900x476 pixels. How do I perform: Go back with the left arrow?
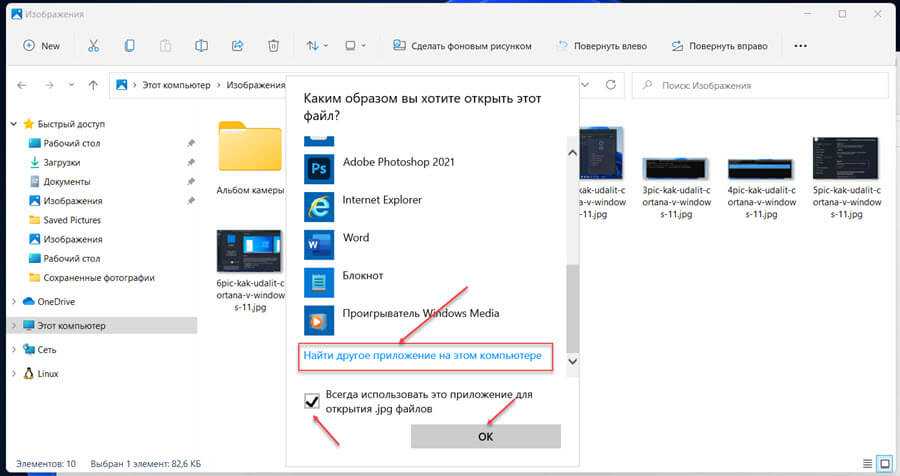(x=22, y=85)
